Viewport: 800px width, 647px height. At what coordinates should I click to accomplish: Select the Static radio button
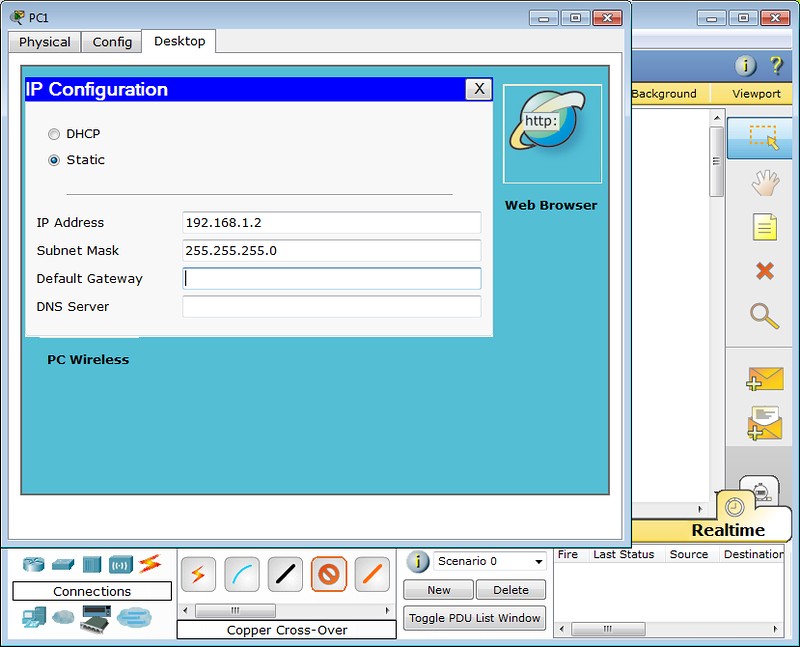(54, 160)
